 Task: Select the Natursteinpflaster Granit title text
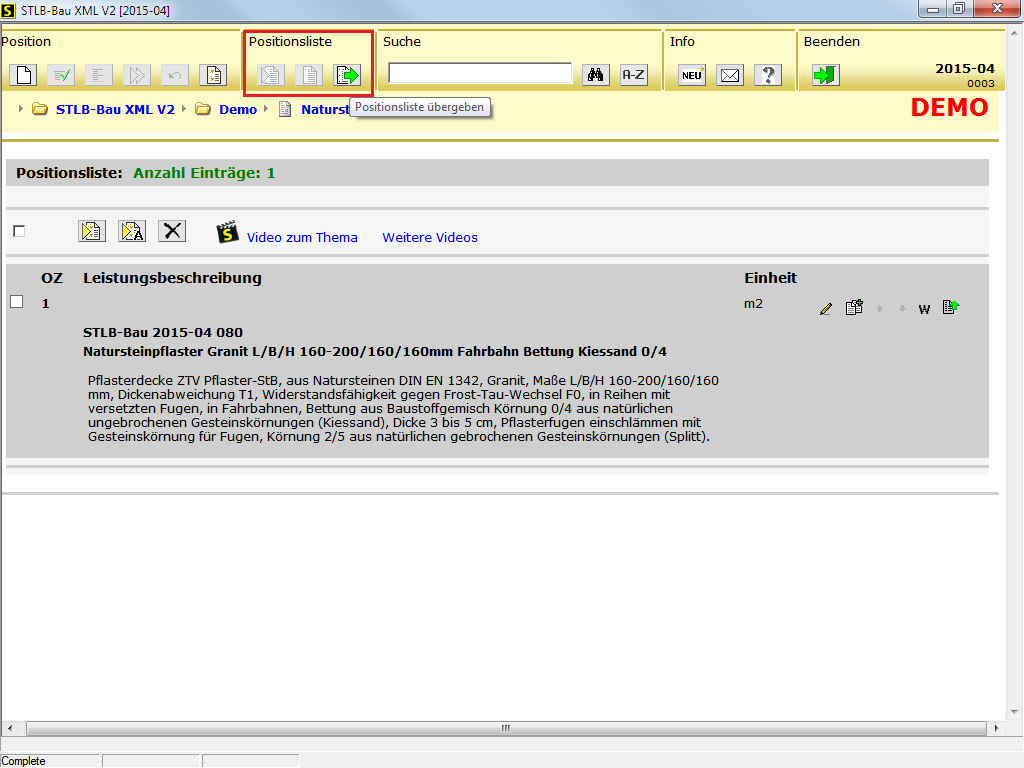(375, 351)
